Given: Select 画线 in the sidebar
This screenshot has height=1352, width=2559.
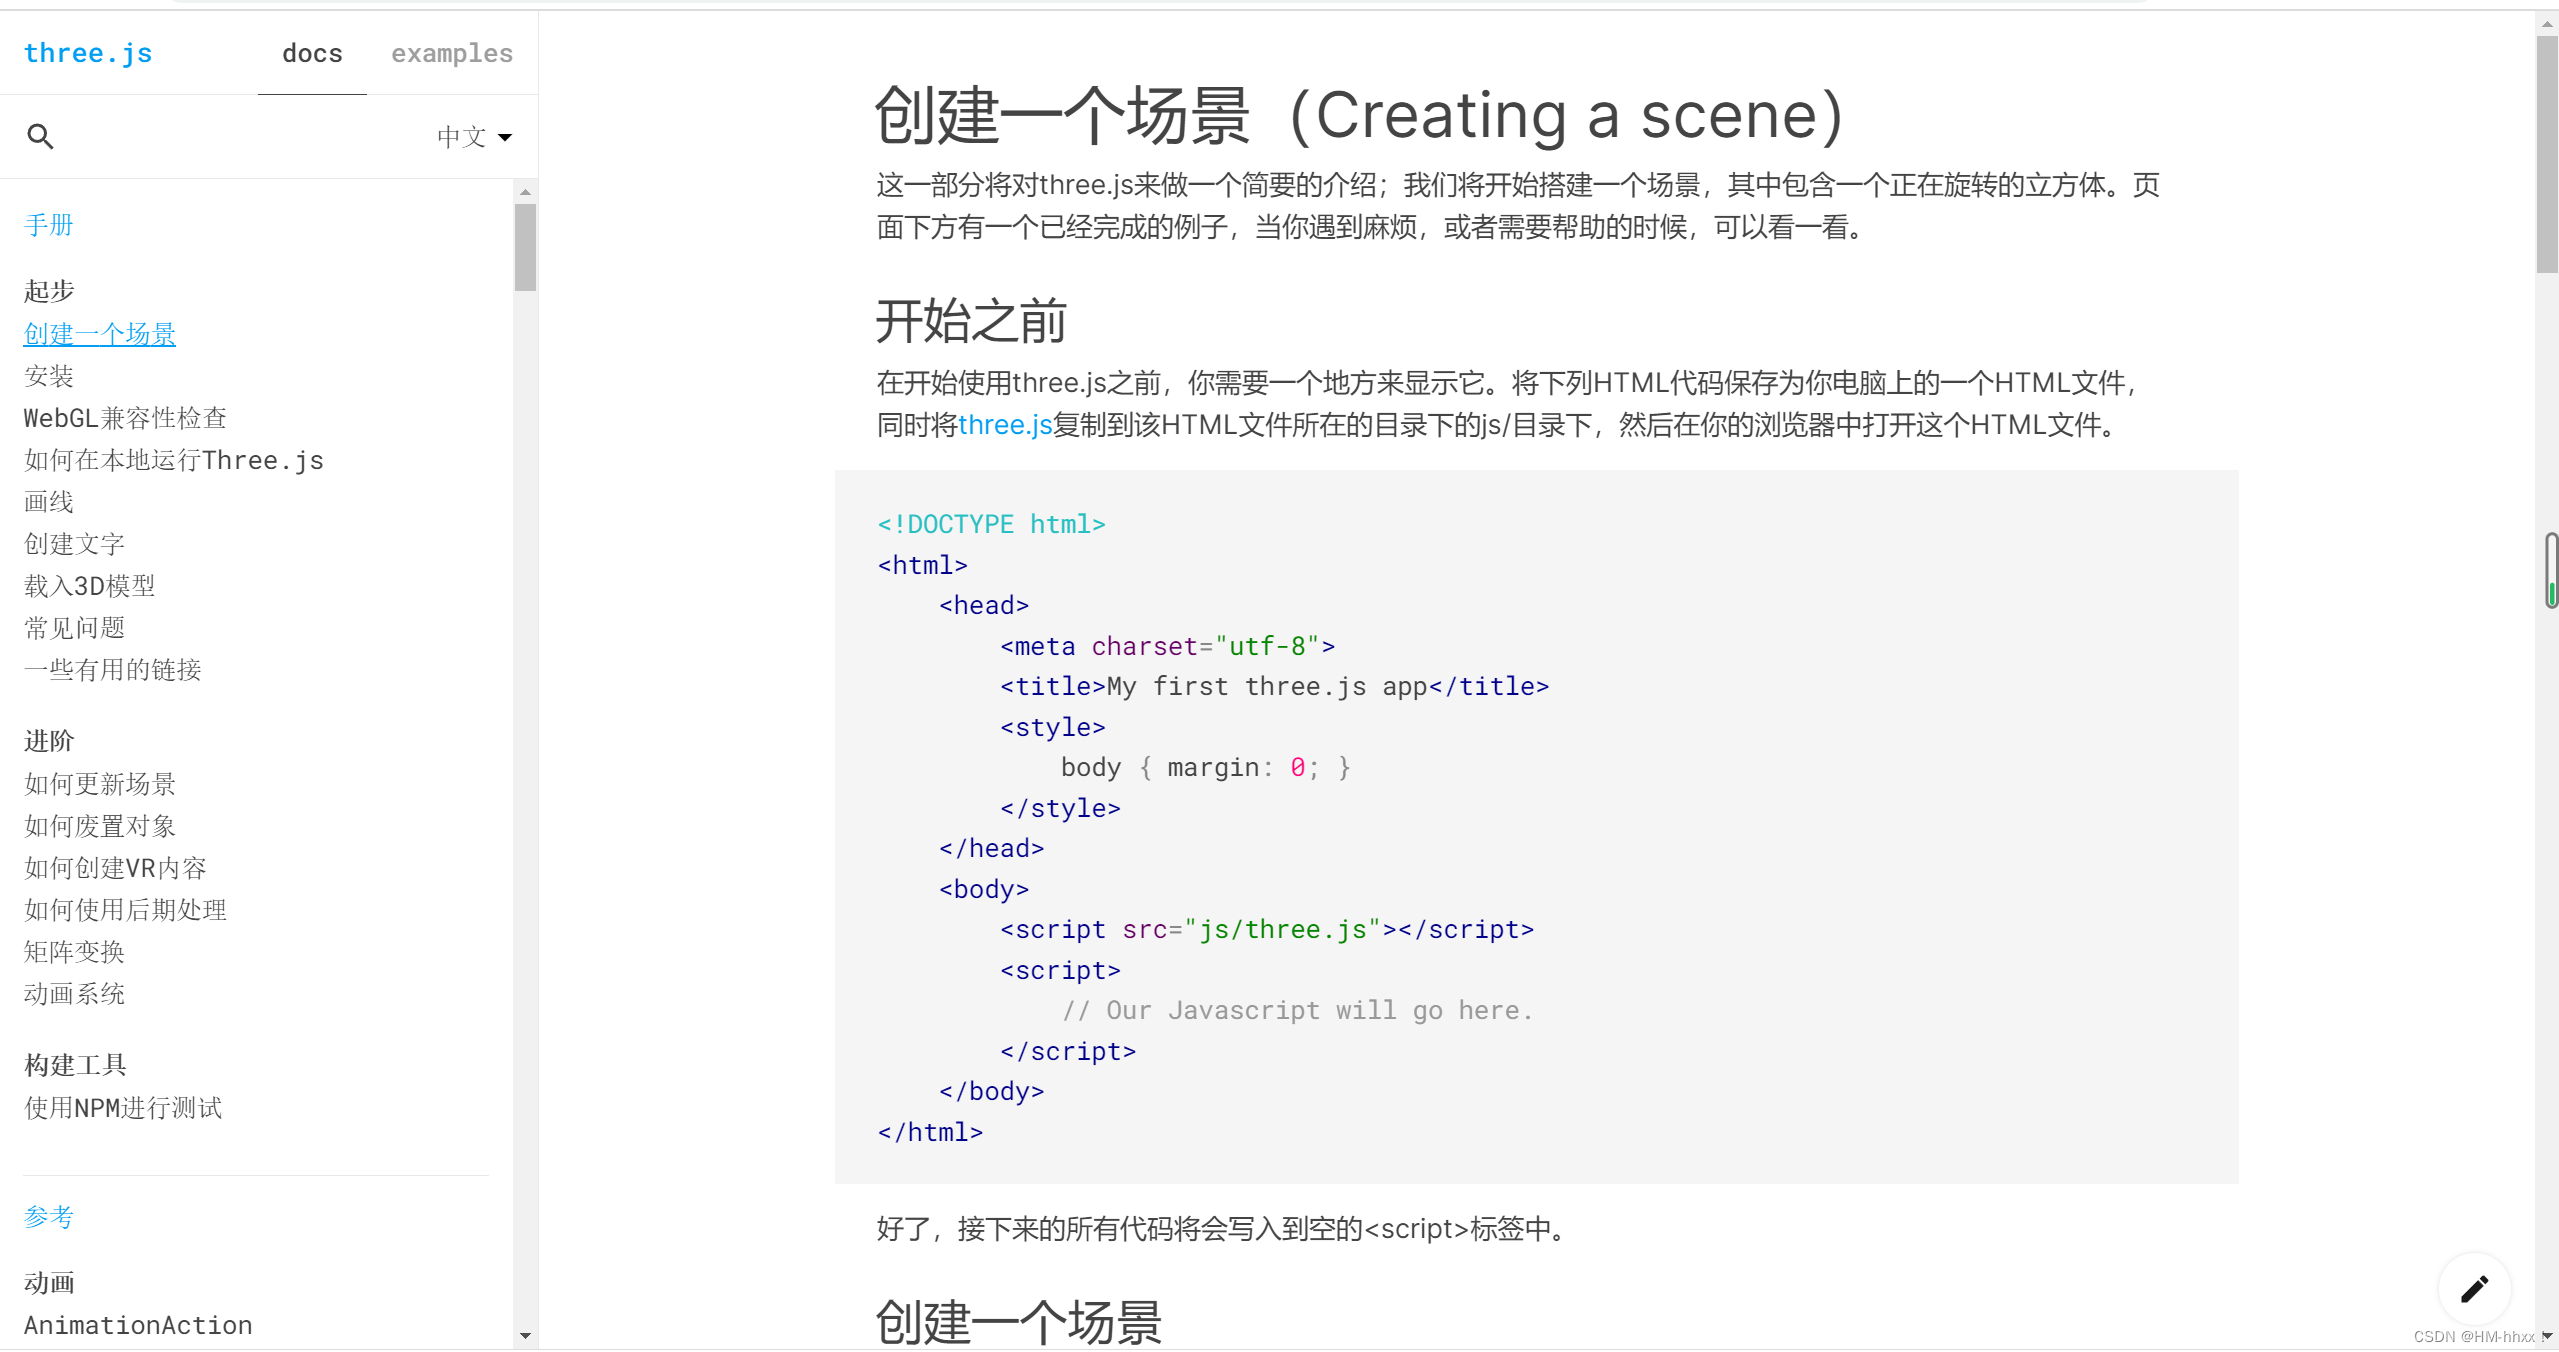Looking at the screenshot, I should (48, 501).
